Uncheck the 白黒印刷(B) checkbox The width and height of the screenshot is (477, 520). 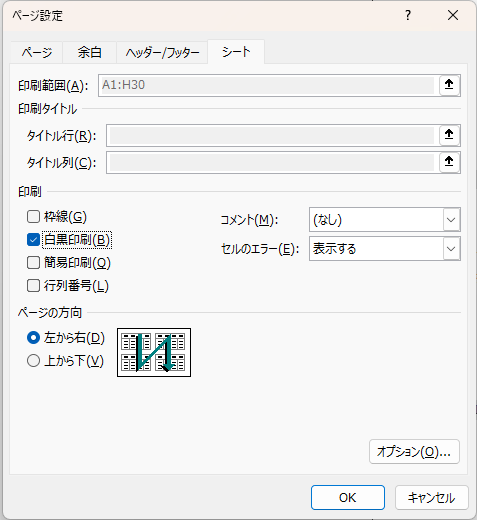click(33, 240)
